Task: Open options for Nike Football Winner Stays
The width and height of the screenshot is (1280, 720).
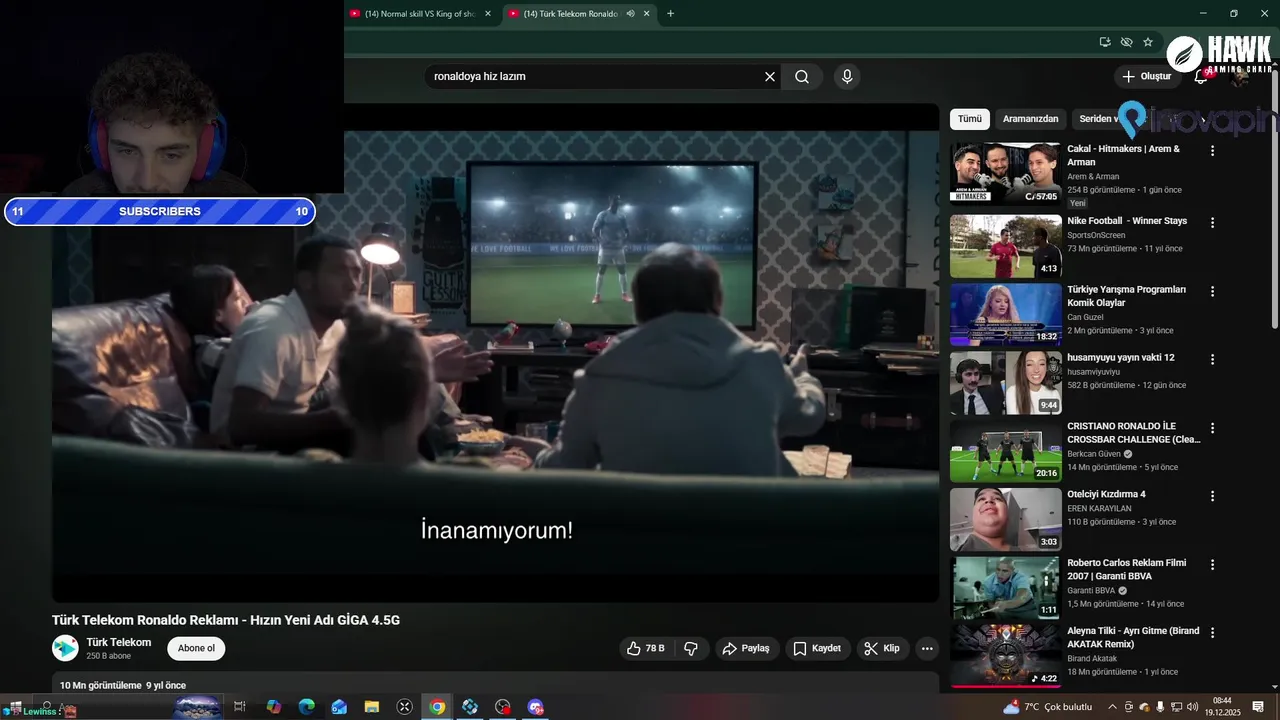Action: point(1212,223)
